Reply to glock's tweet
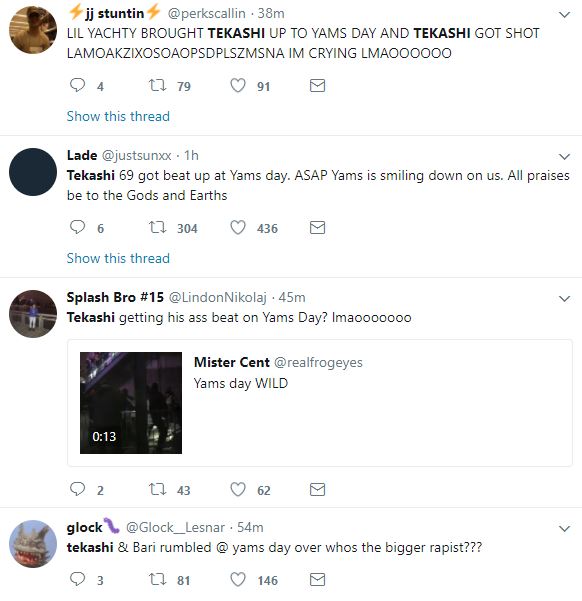 click(x=77, y=579)
